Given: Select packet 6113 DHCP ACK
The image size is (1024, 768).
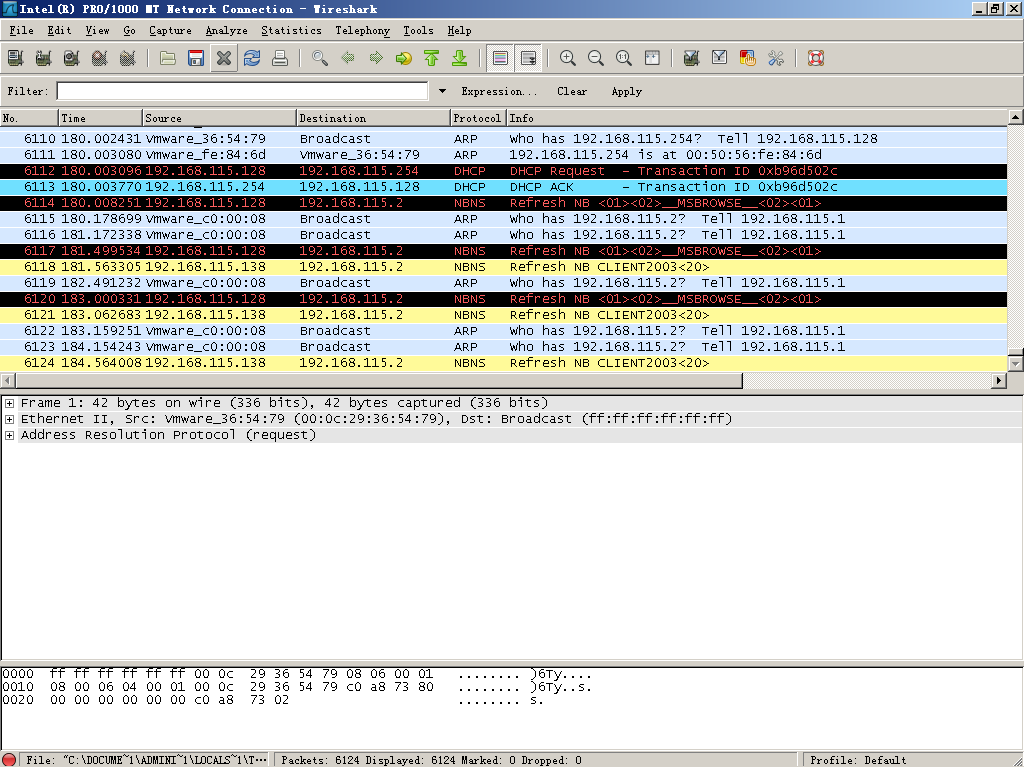Looking at the screenshot, I should (504, 187).
